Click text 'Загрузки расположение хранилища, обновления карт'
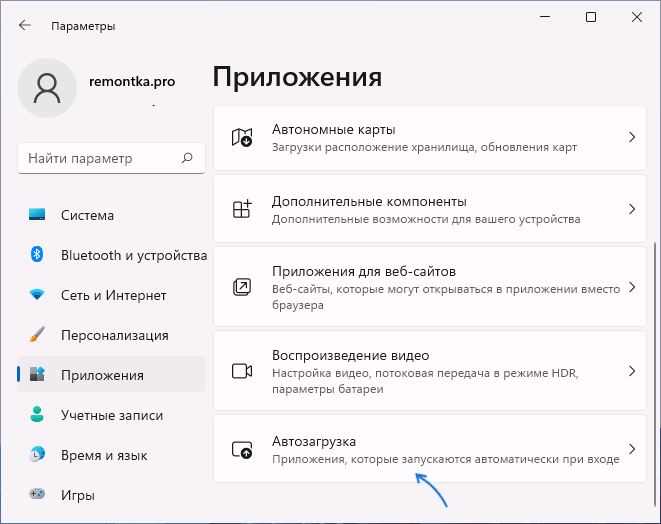 click(x=425, y=147)
